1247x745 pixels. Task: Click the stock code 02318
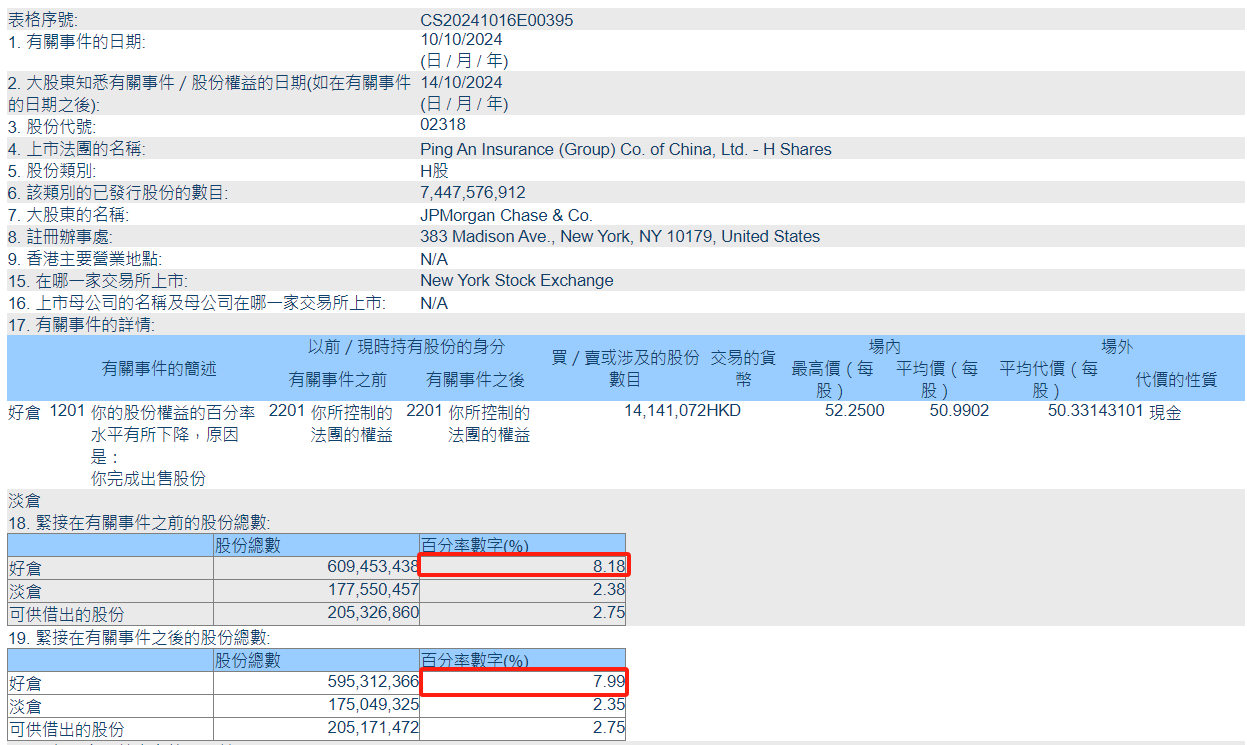(x=442, y=125)
